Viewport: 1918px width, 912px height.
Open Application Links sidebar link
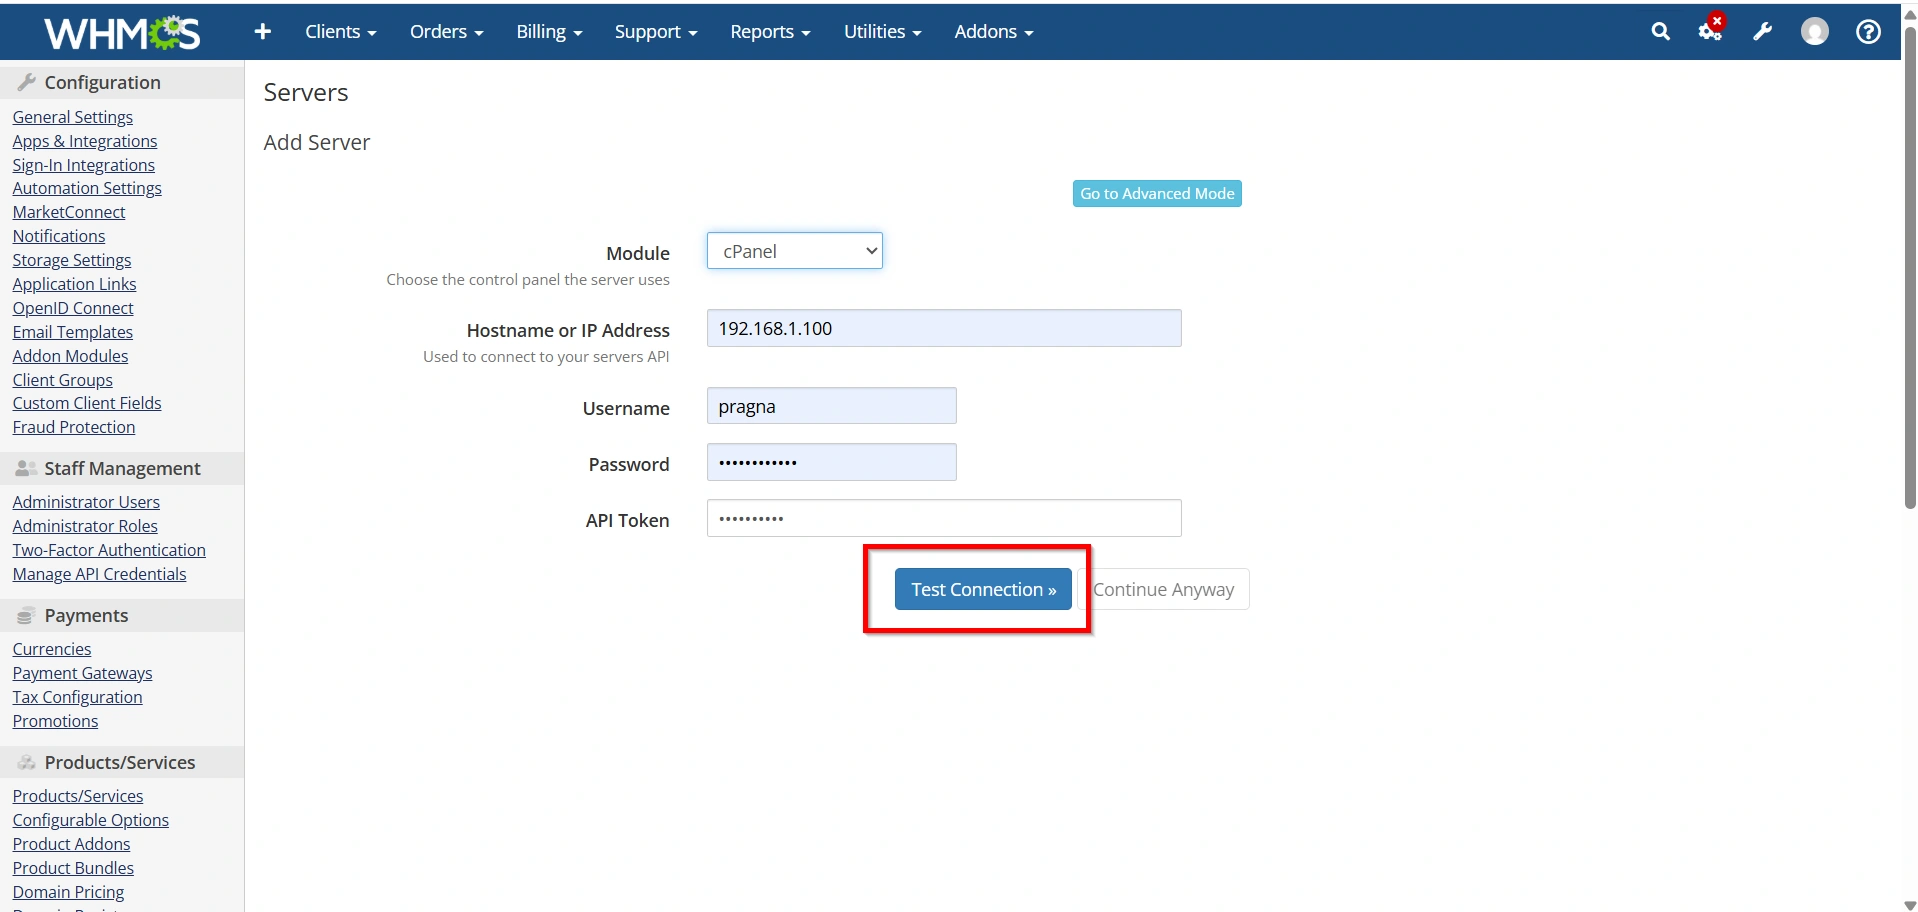coord(75,285)
